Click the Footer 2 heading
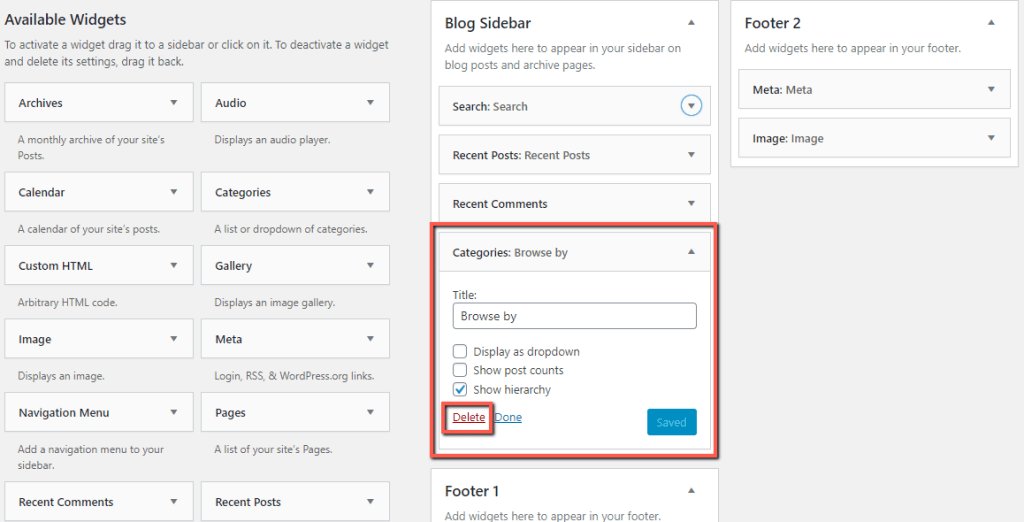The width and height of the screenshot is (1024, 522). tap(773, 23)
